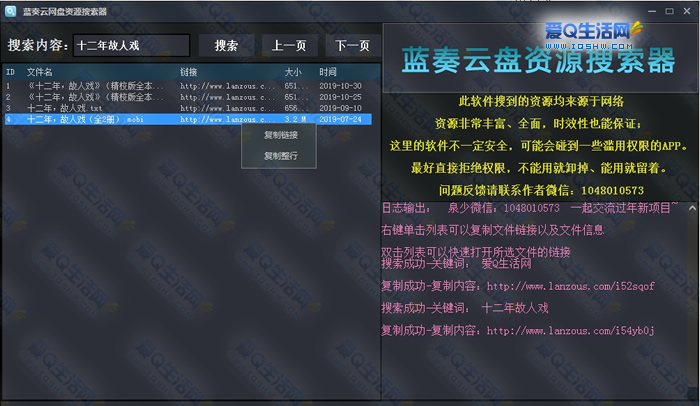Viewport: 700px width, 406px height.
Task: Focus the 搜索内容 search input field
Action: [132, 45]
